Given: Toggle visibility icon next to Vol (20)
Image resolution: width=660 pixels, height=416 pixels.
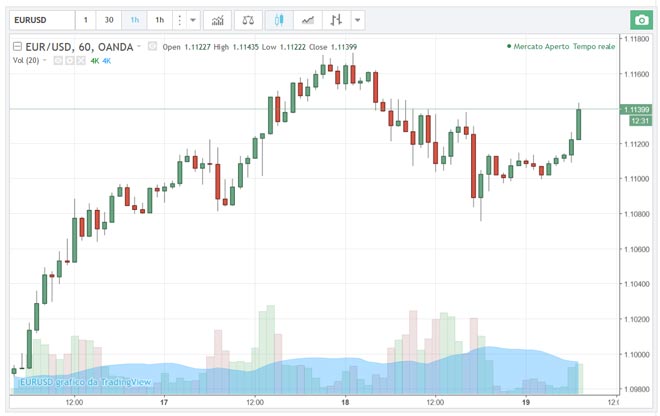Looking at the screenshot, I should coord(58,61).
